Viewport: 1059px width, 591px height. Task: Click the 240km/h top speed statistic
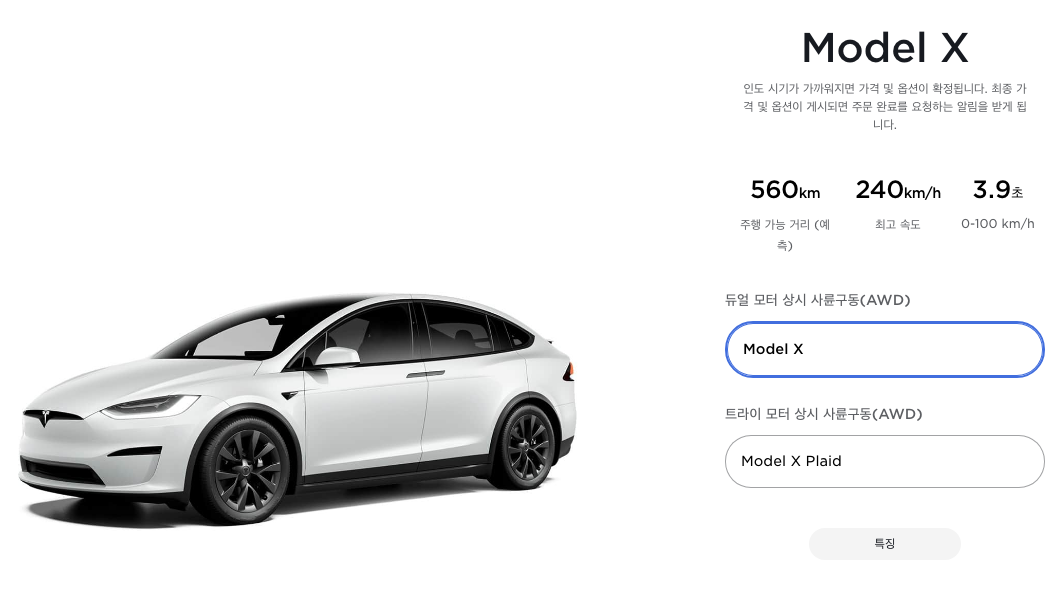(x=898, y=190)
